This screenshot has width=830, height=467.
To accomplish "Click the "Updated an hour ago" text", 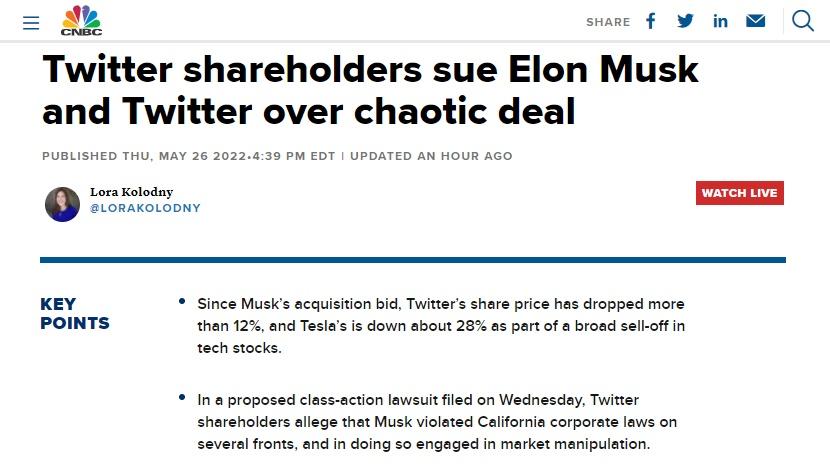I will 431,156.
